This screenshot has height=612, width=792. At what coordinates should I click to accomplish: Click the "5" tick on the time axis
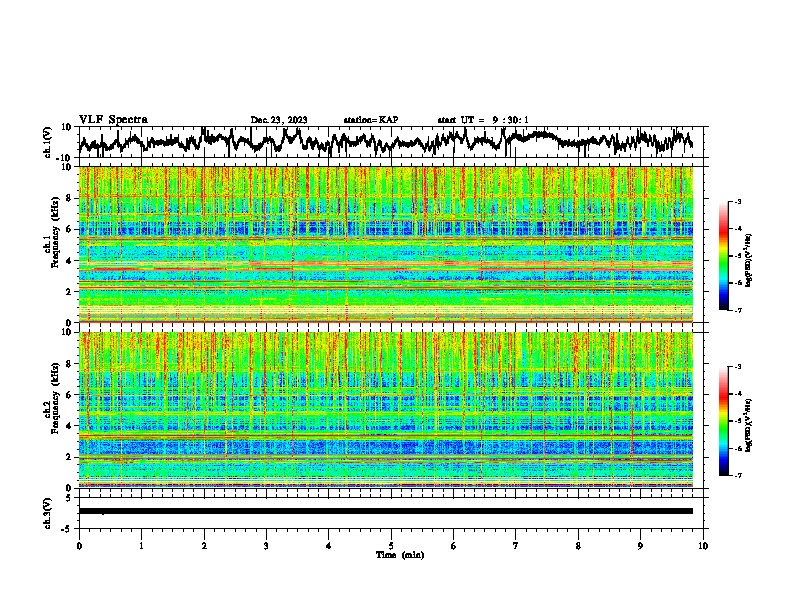click(x=391, y=546)
